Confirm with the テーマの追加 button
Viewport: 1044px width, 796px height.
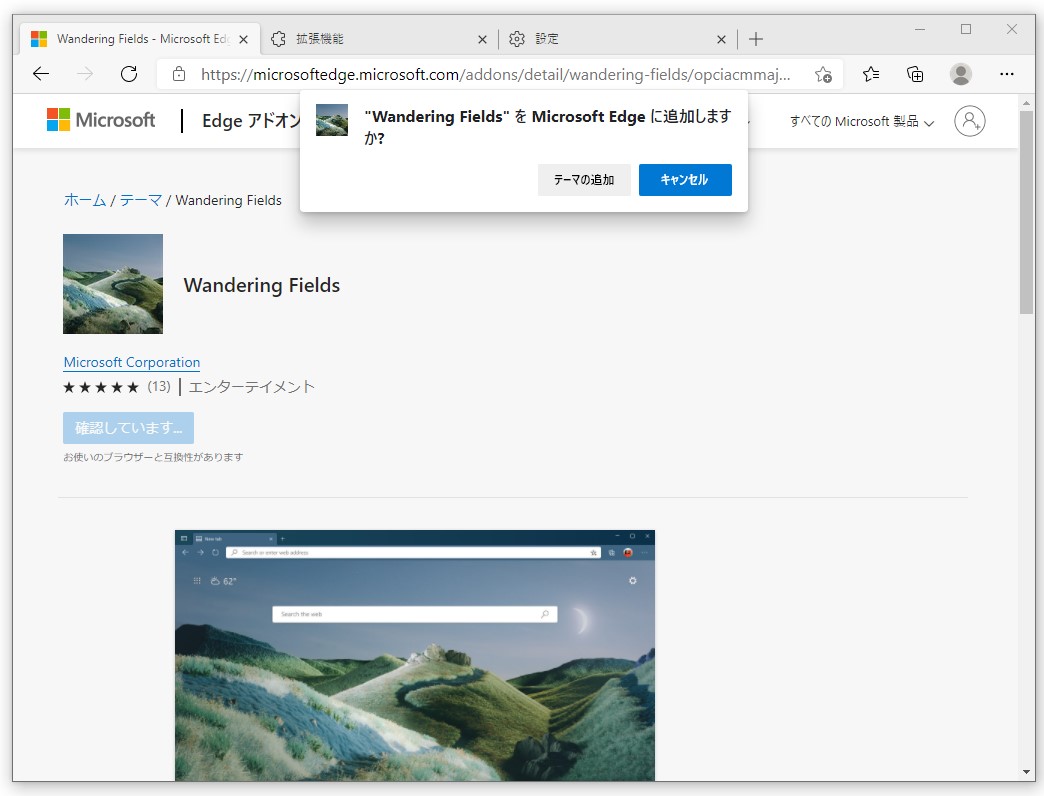[x=584, y=180]
